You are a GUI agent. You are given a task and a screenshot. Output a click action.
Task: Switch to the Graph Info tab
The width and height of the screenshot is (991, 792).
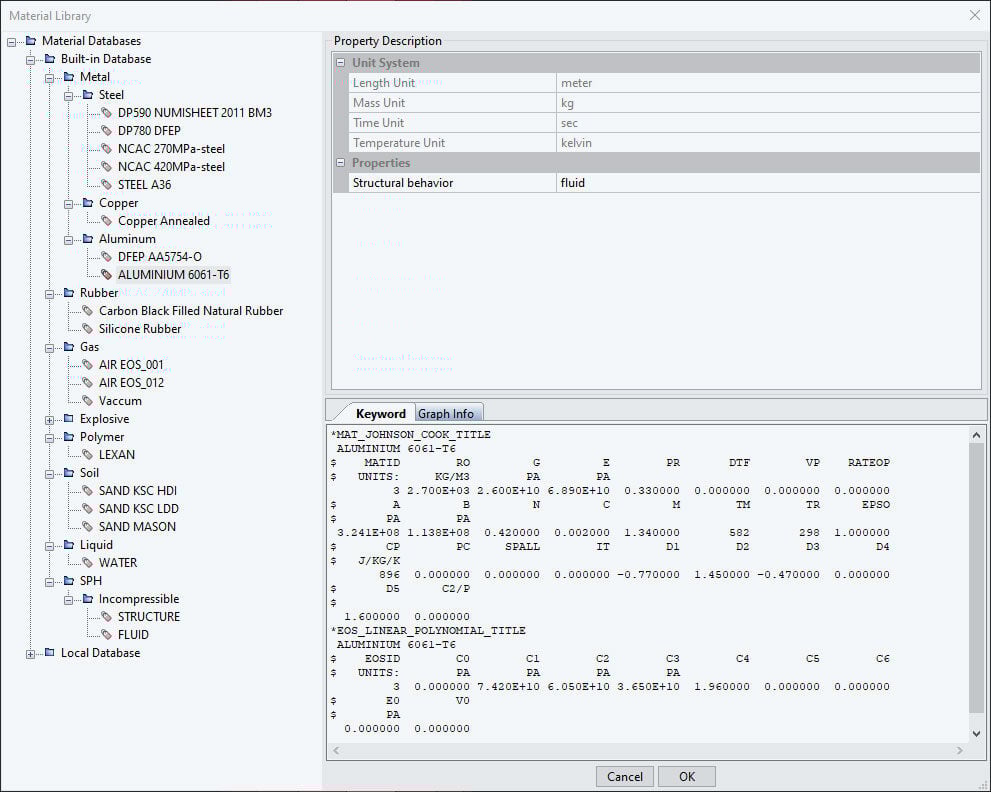[x=448, y=412]
